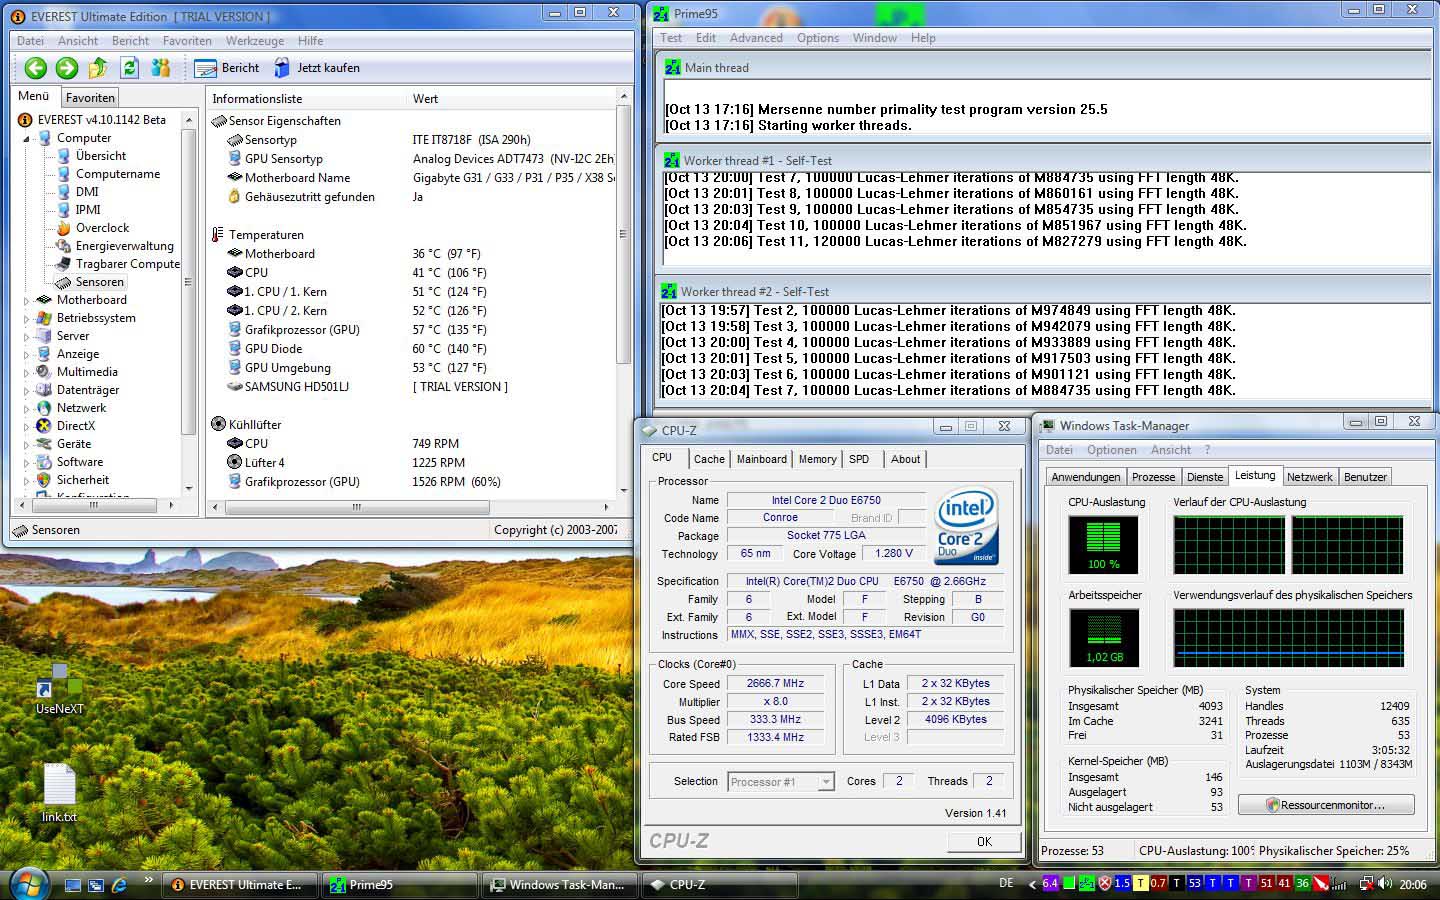Select the Sensor Eigenschaften chip icon
This screenshot has height=900, width=1440.
(218, 121)
